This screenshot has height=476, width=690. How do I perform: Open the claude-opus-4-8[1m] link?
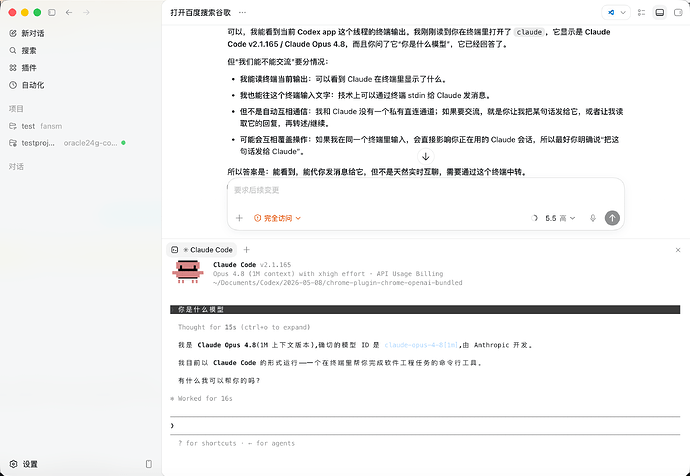pyautogui.click(x=421, y=345)
